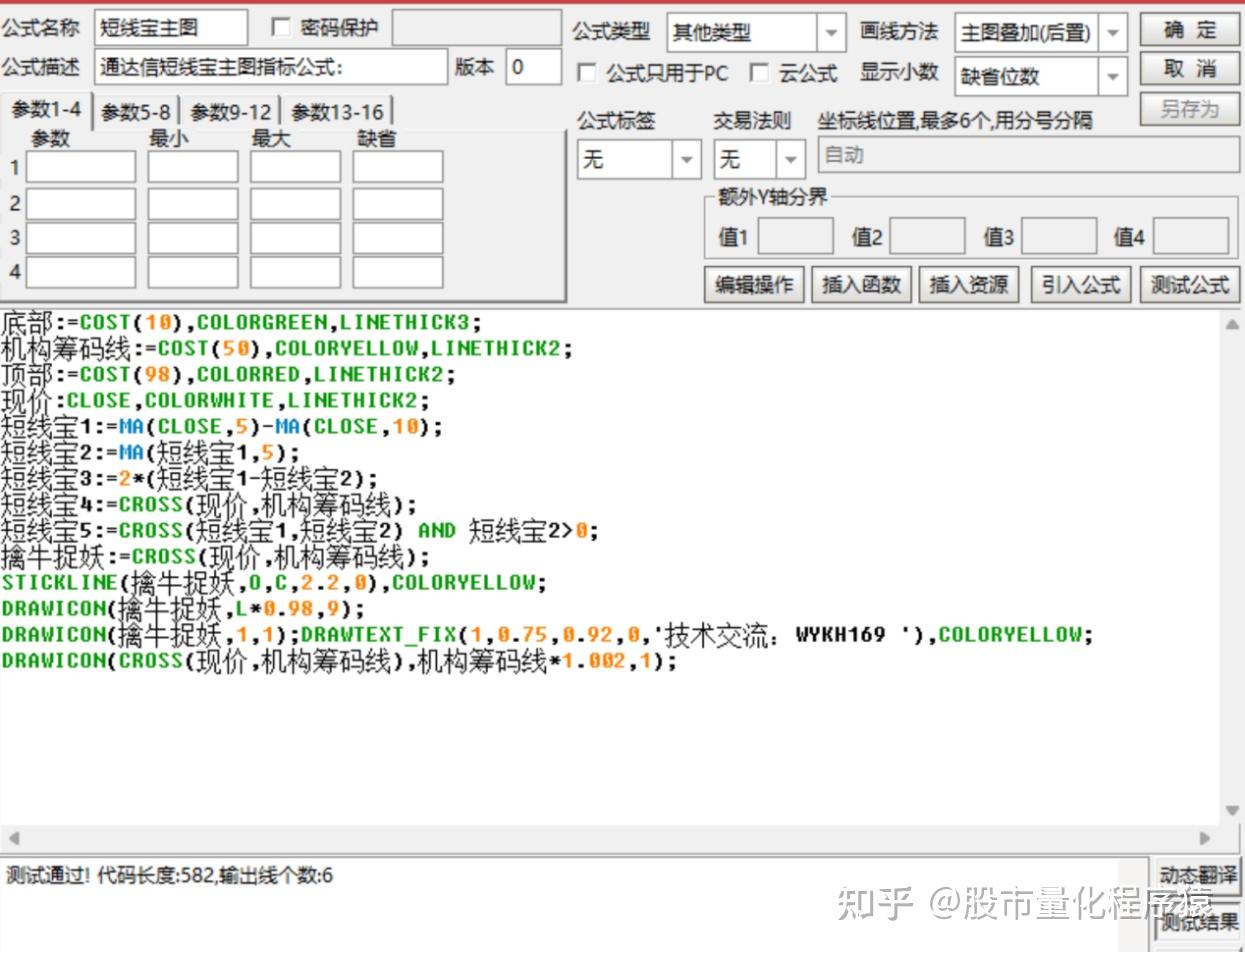Click the 引入公式 import formula button
The width and height of the screenshot is (1245, 953).
coord(1080,285)
